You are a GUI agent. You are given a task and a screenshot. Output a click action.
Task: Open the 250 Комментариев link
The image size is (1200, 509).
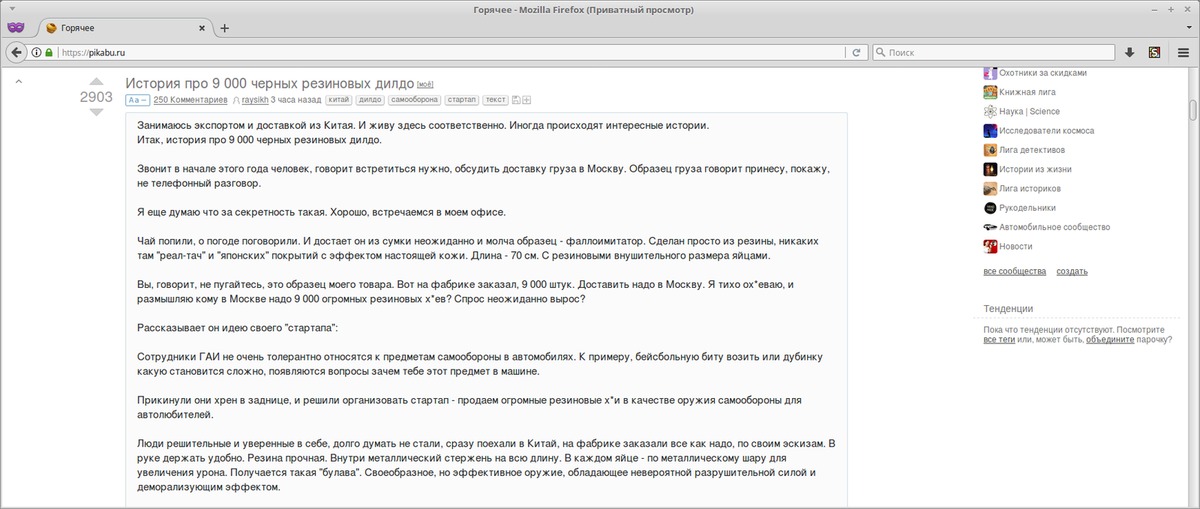pos(190,100)
